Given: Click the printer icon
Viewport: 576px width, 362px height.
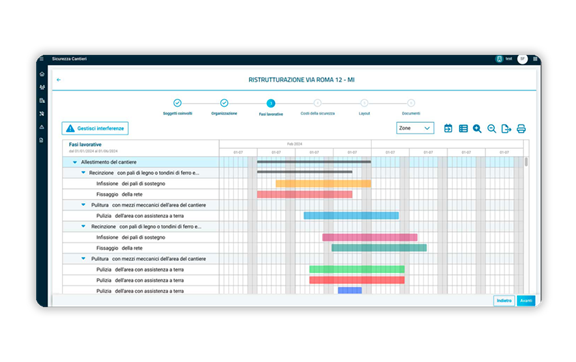Looking at the screenshot, I should pos(521,128).
